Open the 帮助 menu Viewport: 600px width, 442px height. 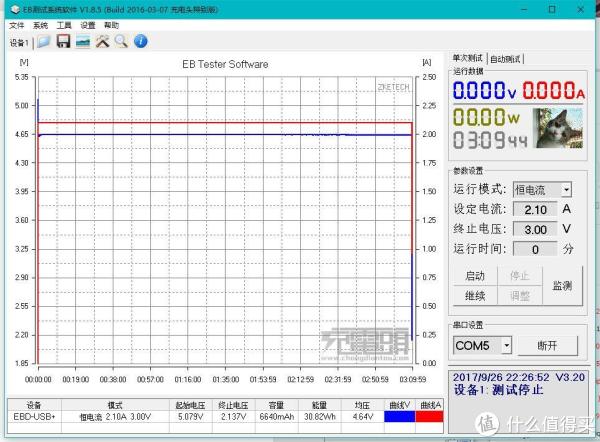(x=111, y=26)
